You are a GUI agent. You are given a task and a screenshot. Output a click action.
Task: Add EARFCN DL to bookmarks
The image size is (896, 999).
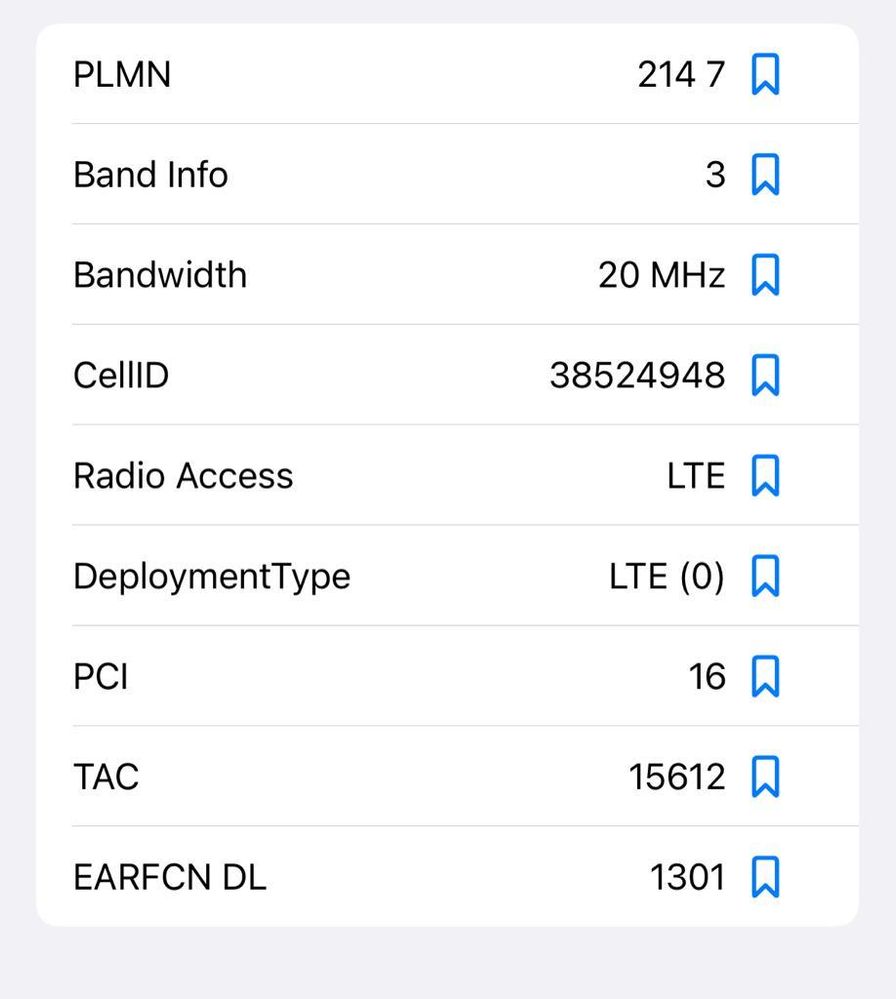click(765, 878)
